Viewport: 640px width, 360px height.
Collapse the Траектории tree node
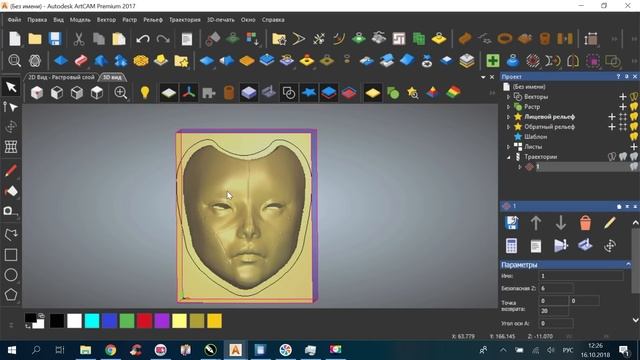pos(509,157)
